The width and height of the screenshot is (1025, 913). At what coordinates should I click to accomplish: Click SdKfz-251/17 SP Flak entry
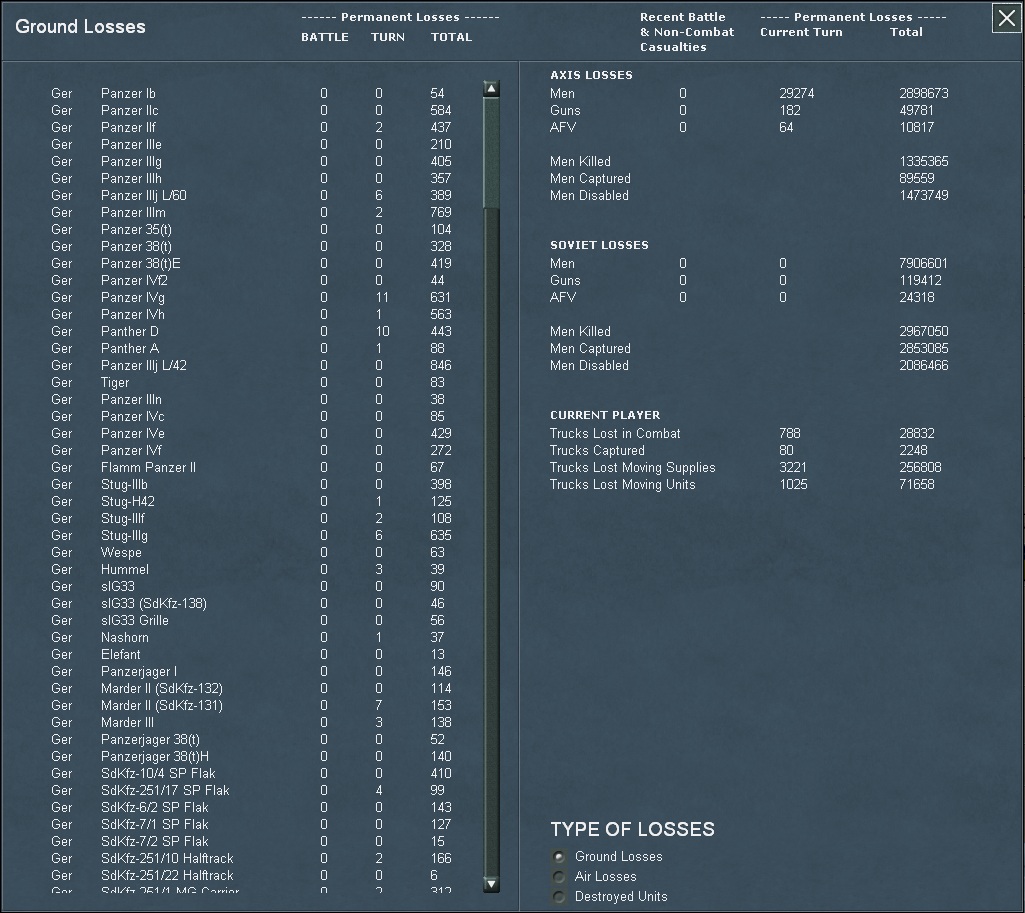tap(165, 790)
